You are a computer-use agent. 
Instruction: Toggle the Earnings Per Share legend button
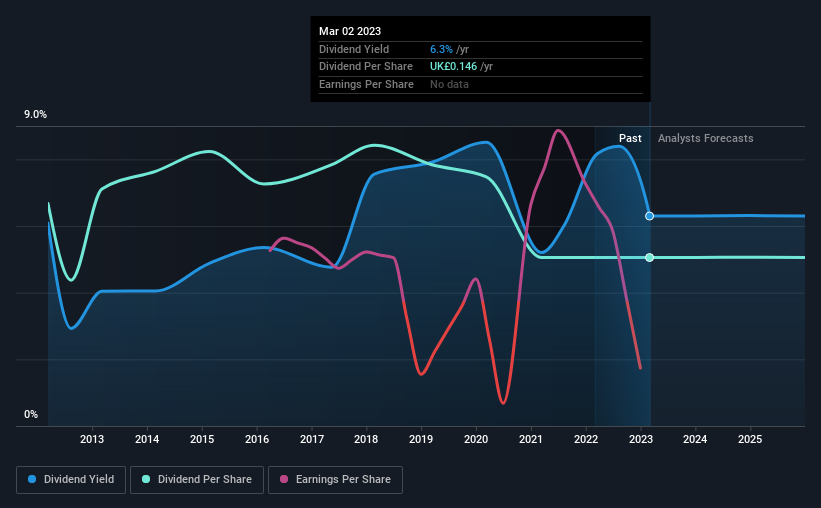335,480
